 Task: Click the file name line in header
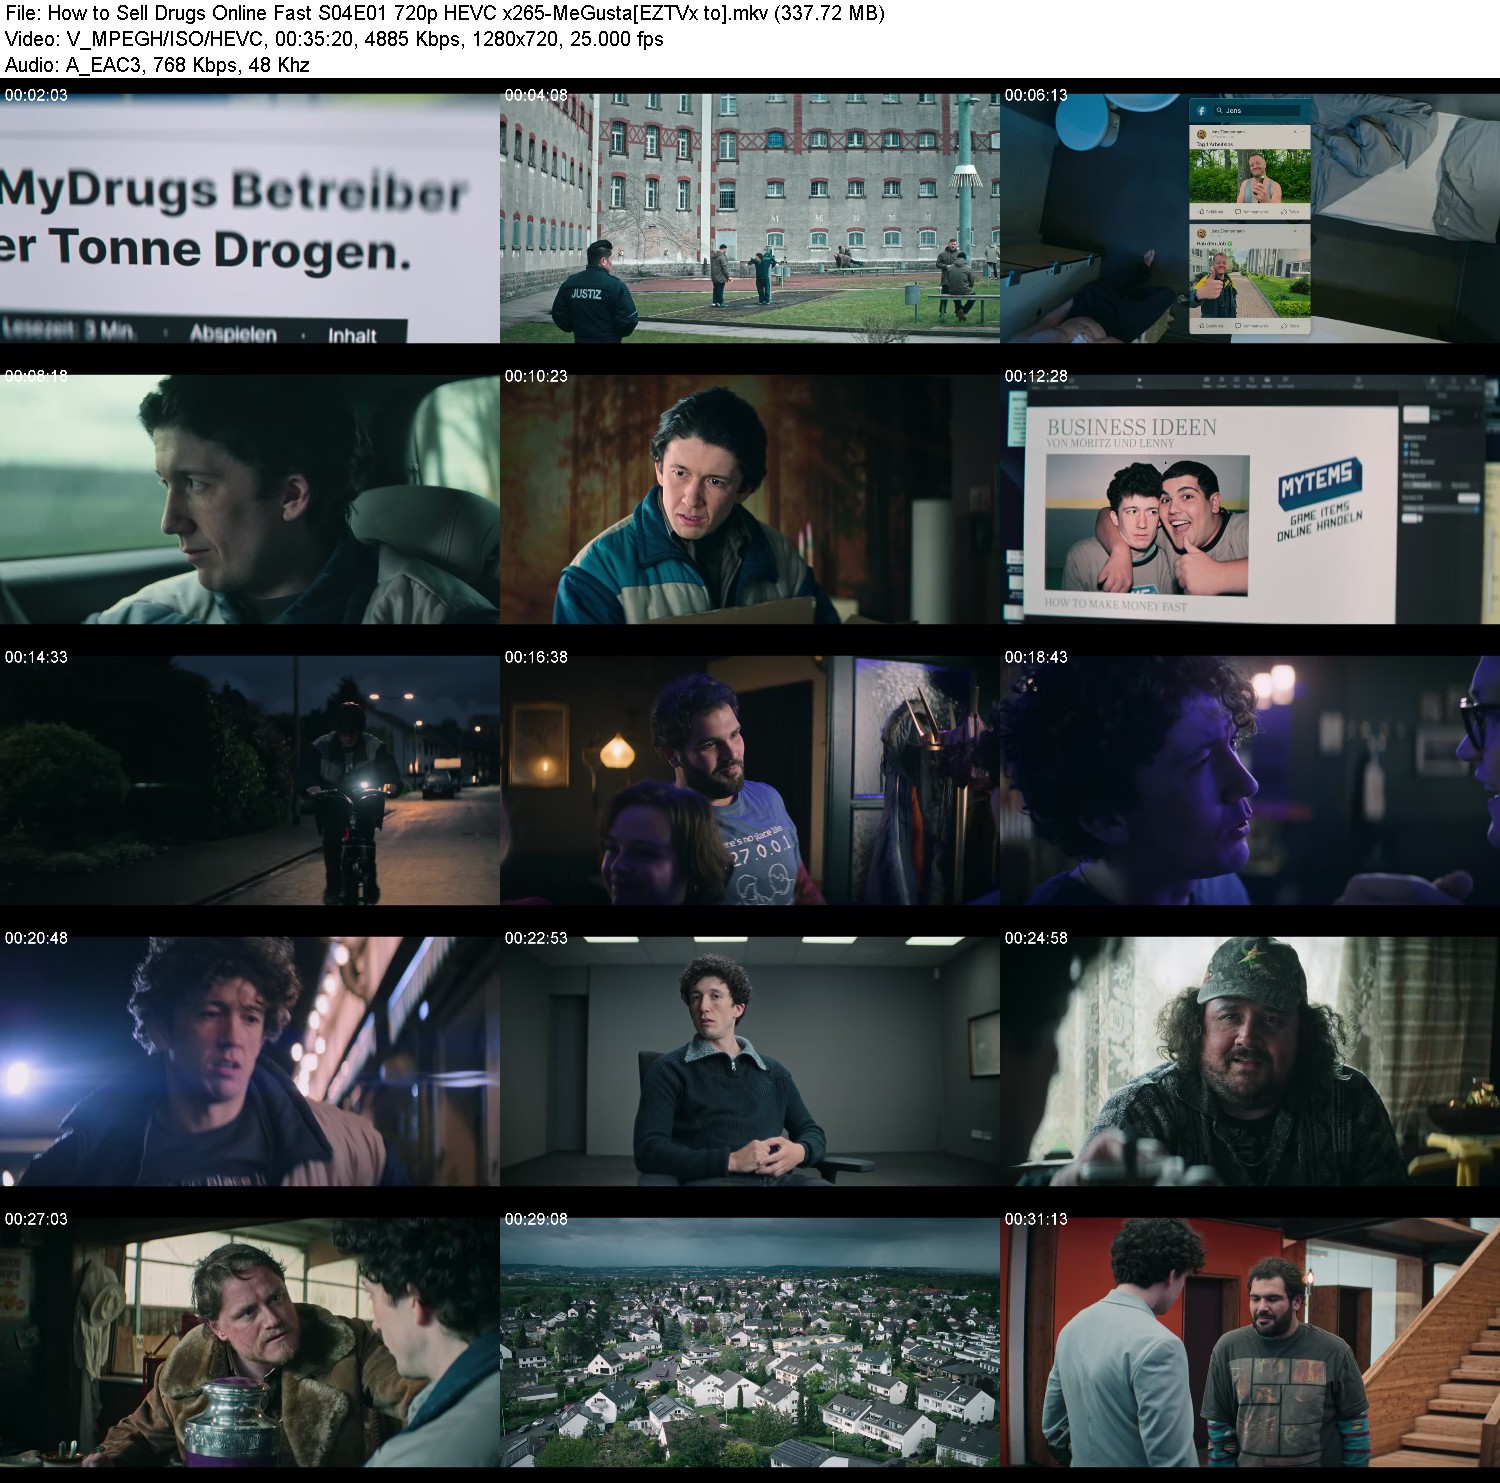point(444,13)
